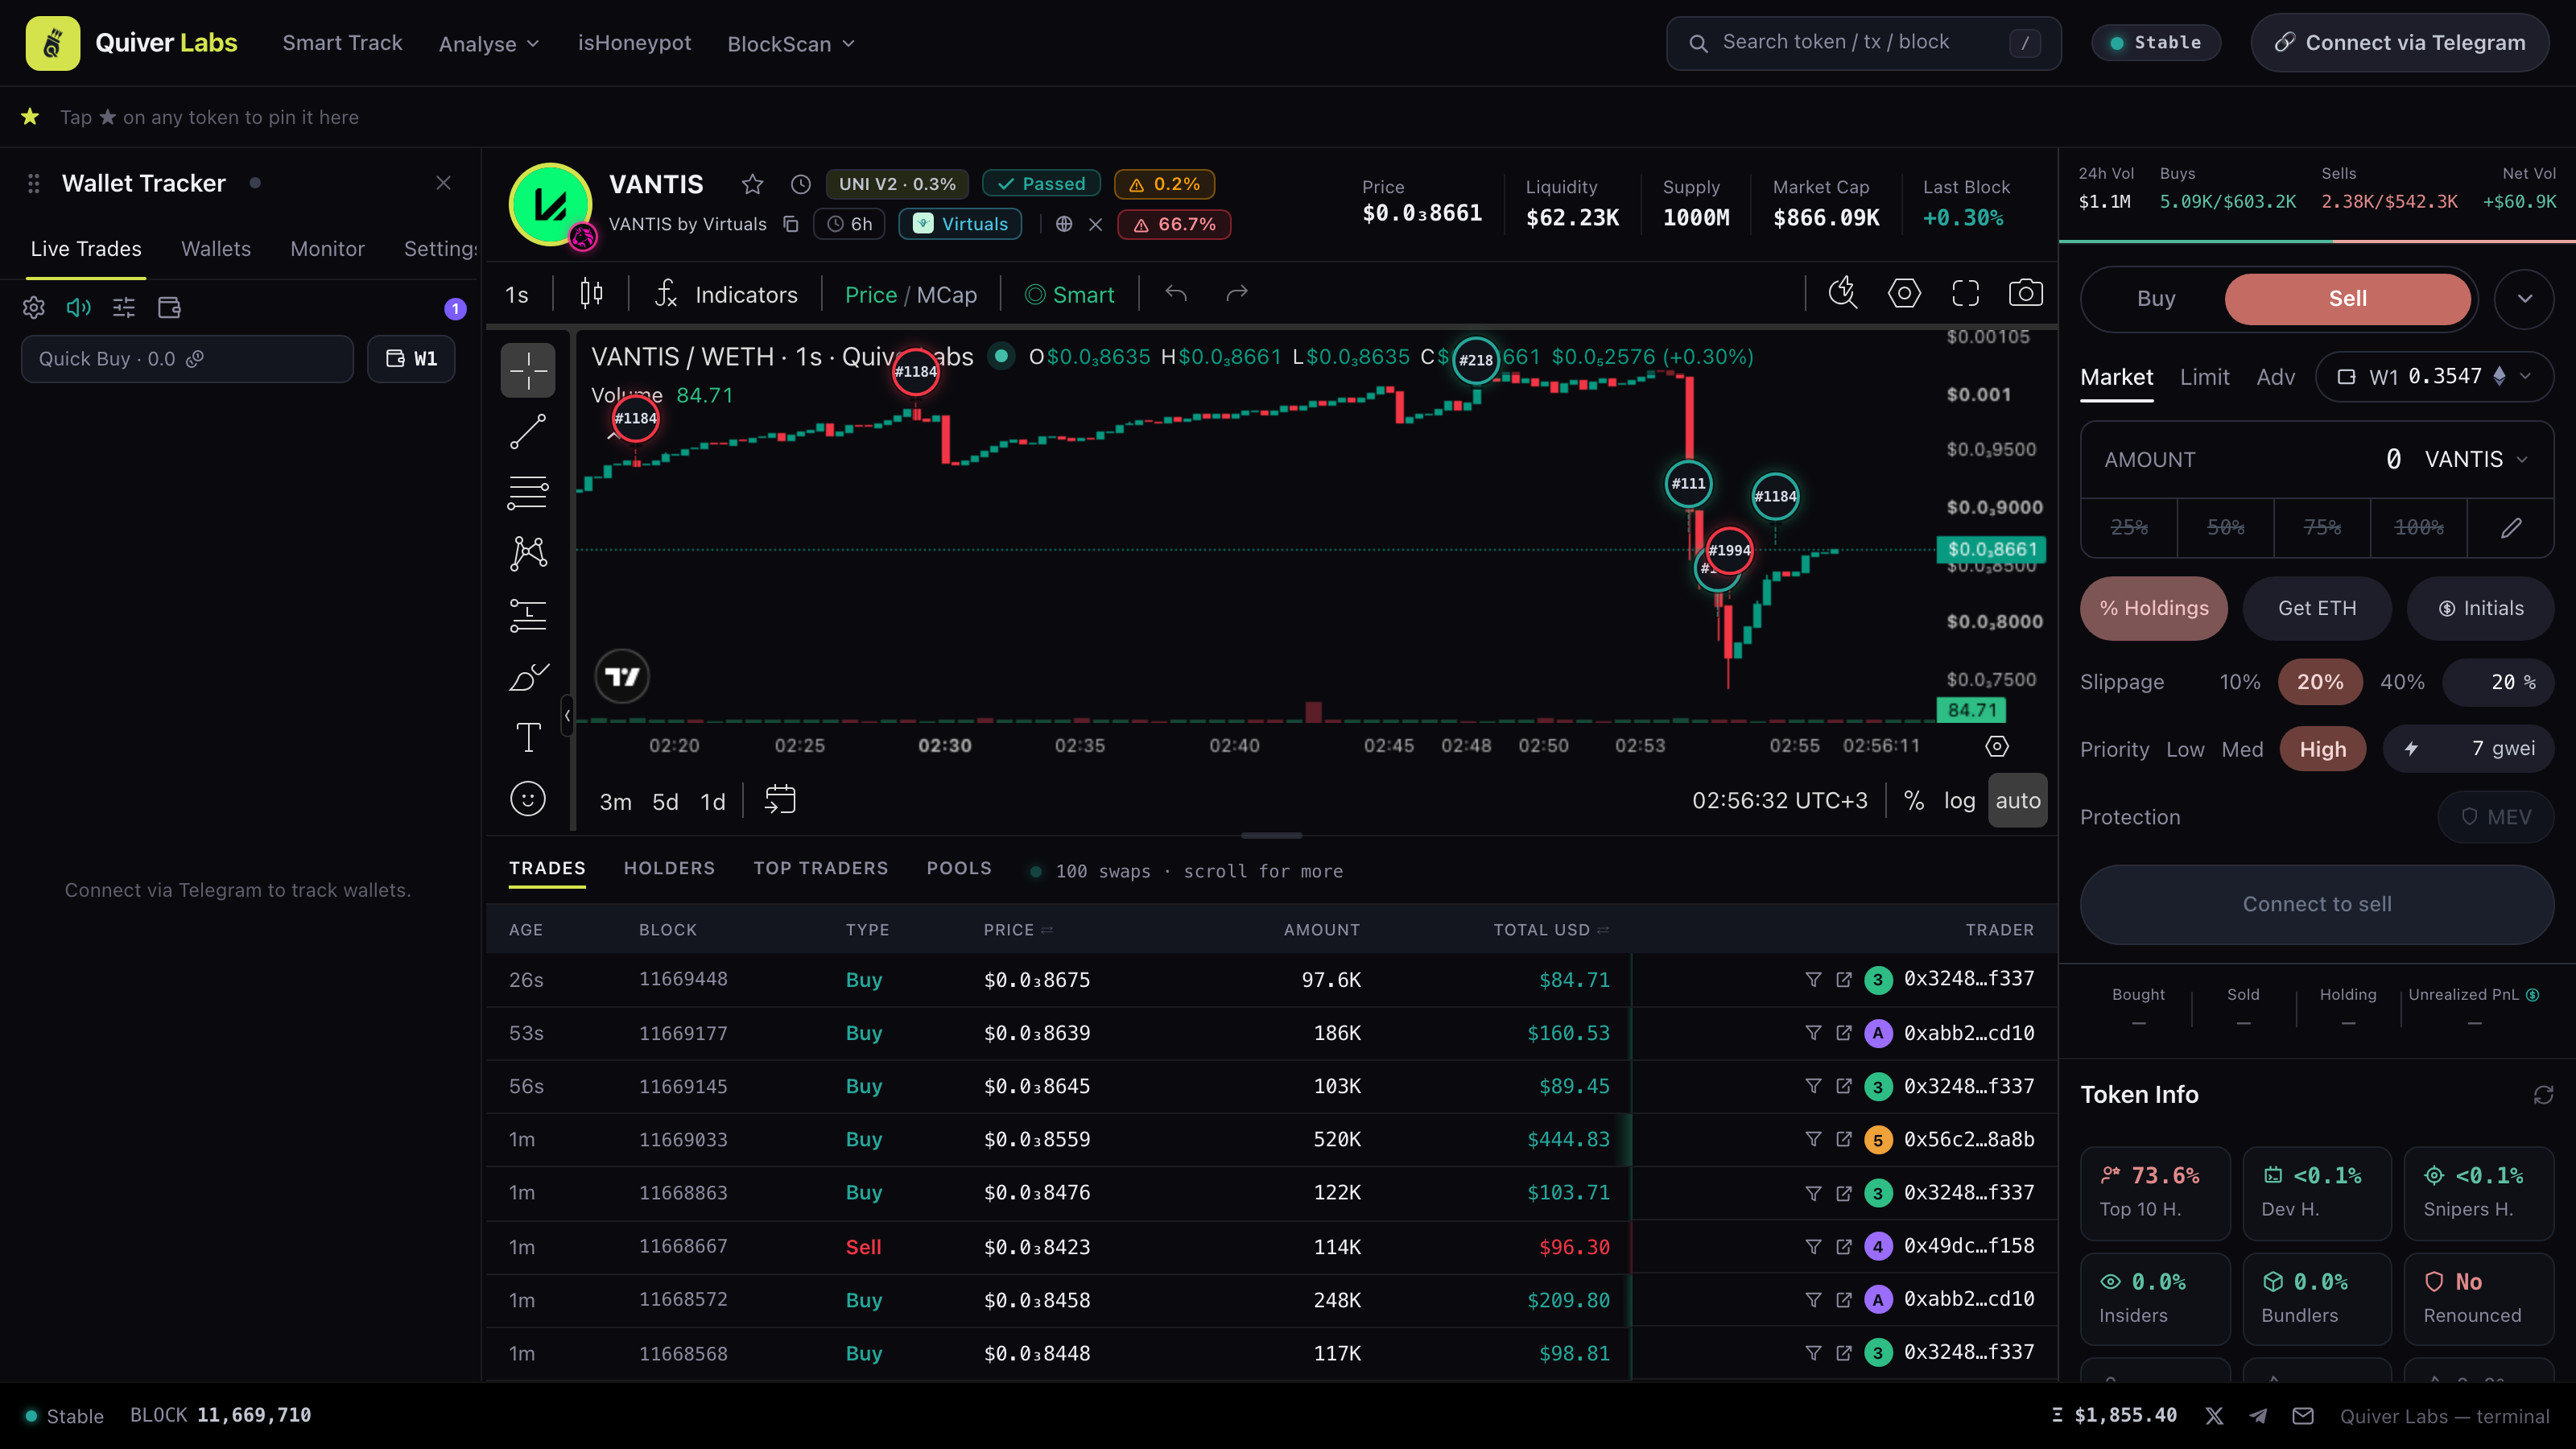Set priority to Med

[2242, 749]
